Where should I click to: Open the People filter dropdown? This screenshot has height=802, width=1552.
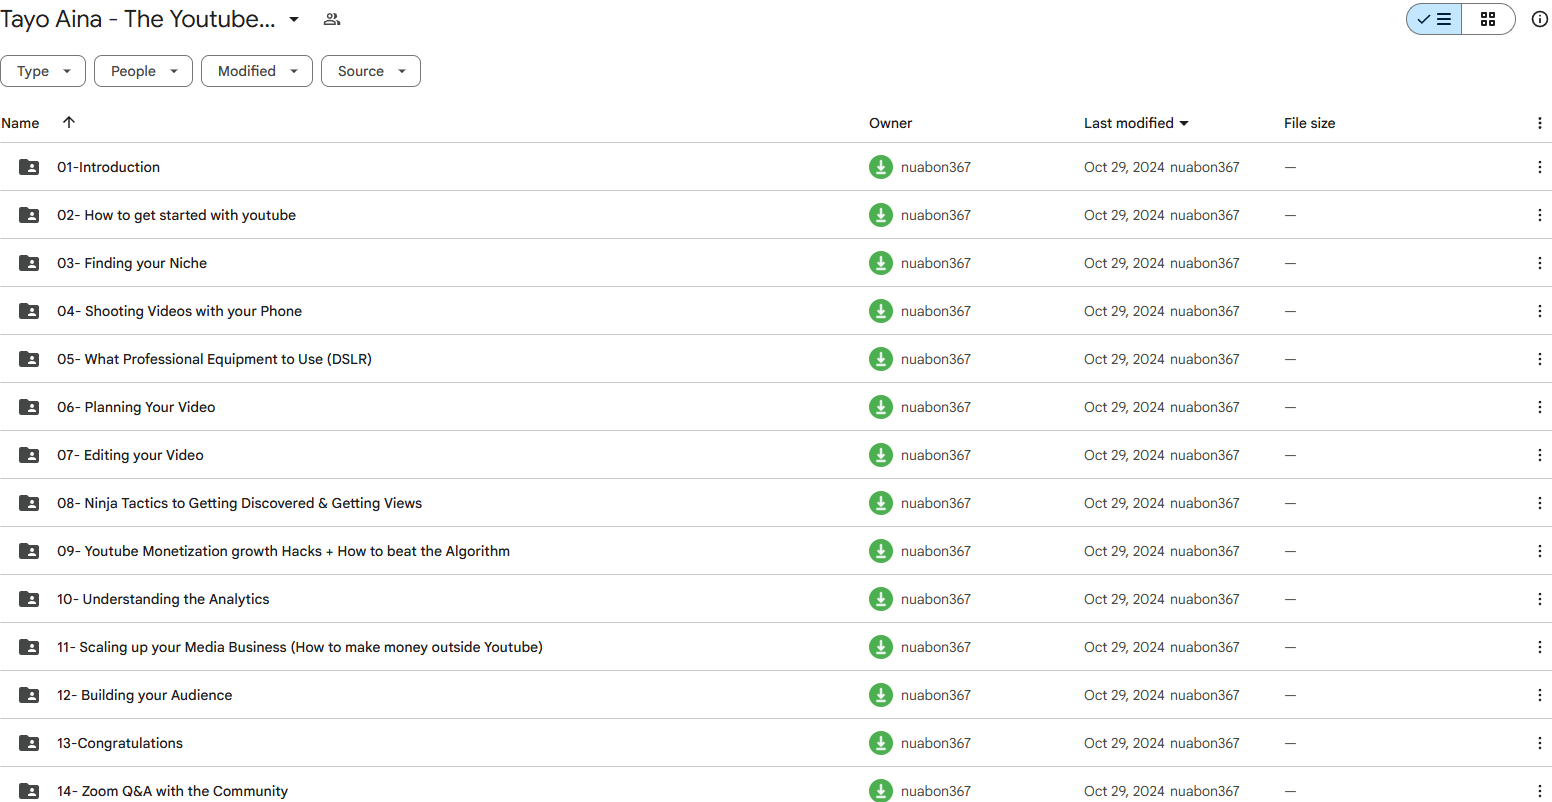pyautogui.click(x=143, y=71)
